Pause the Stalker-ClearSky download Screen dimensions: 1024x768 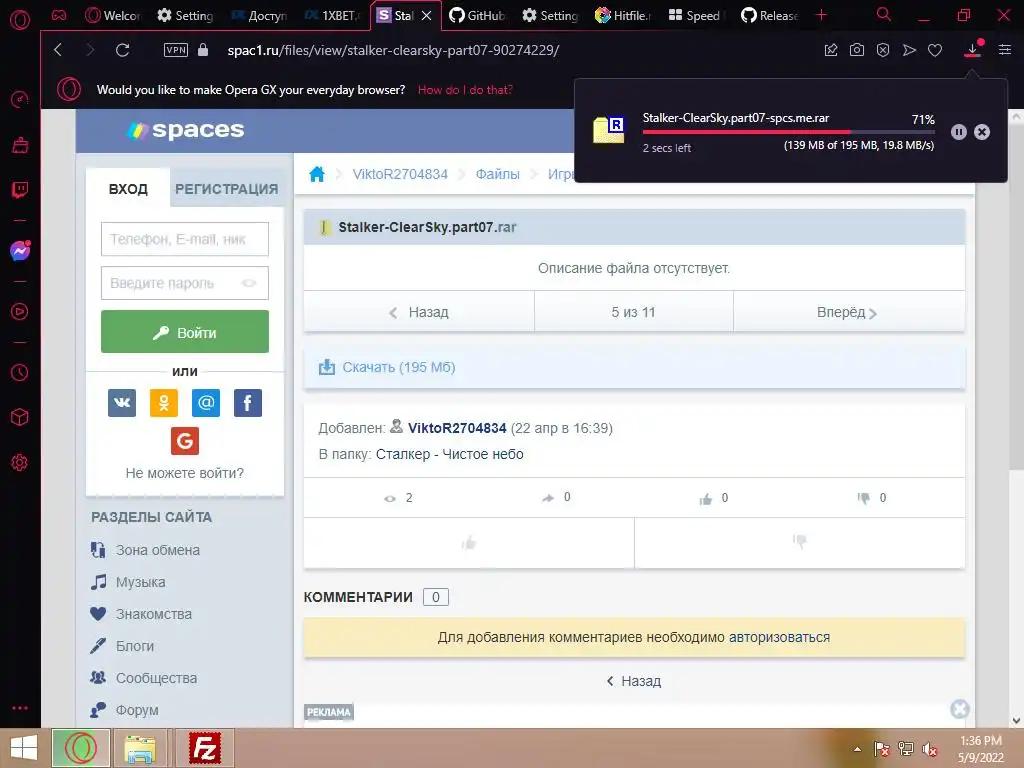[959, 132]
